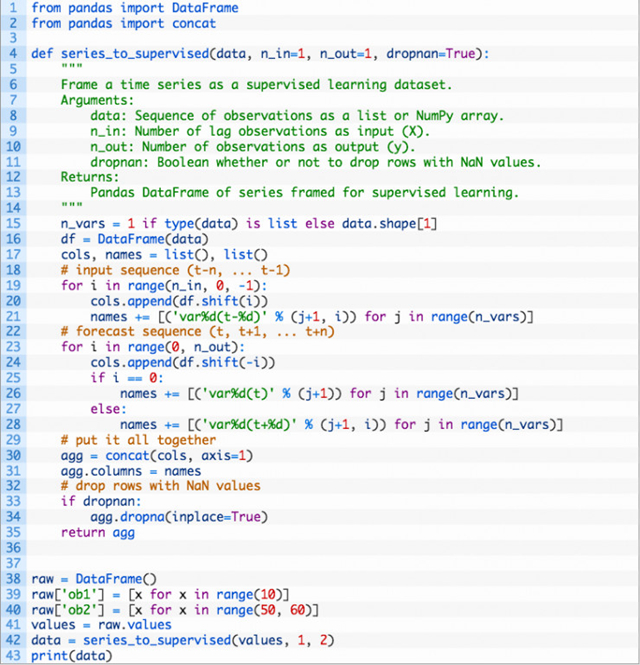640x665 pixels.
Task: Click 'data.shape[1]' on line 15
Action: (x=389, y=224)
